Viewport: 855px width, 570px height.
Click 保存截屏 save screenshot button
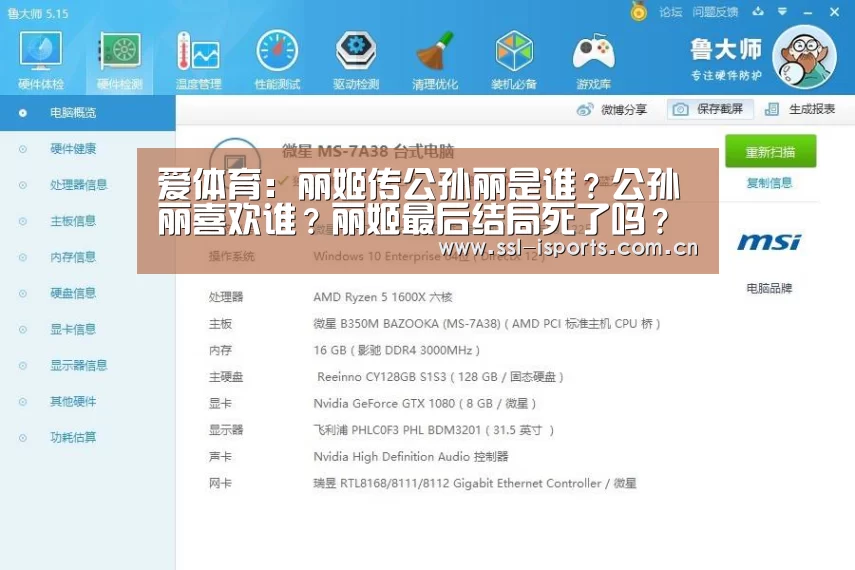[x=710, y=109]
